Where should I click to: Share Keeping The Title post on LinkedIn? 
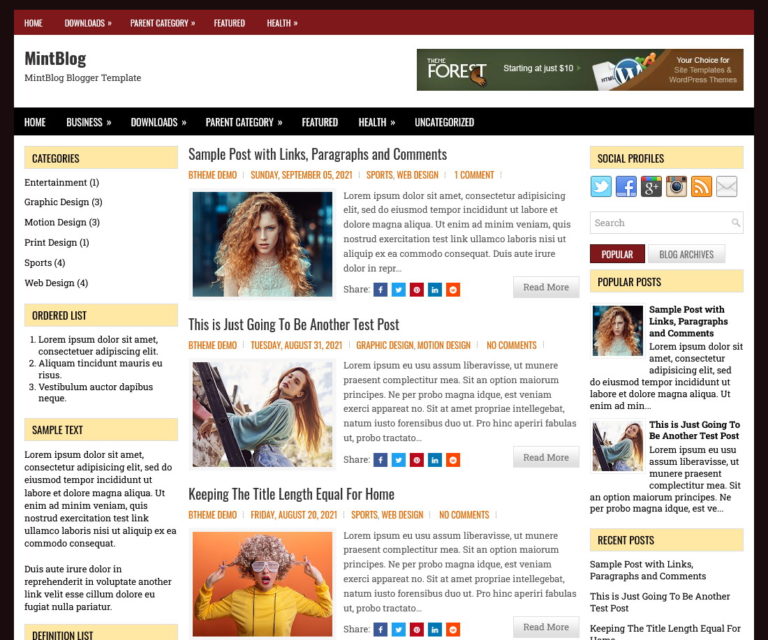pyautogui.click(x=435, y=629)
